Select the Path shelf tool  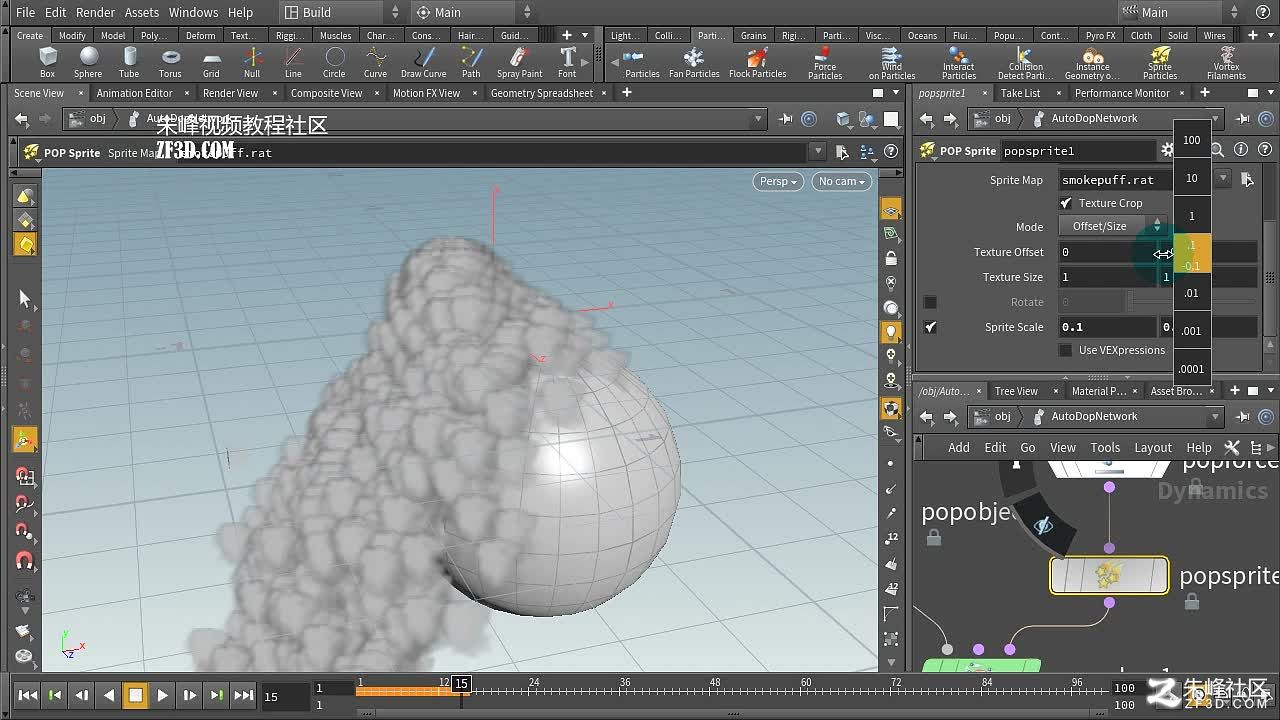tap(471, 62)
